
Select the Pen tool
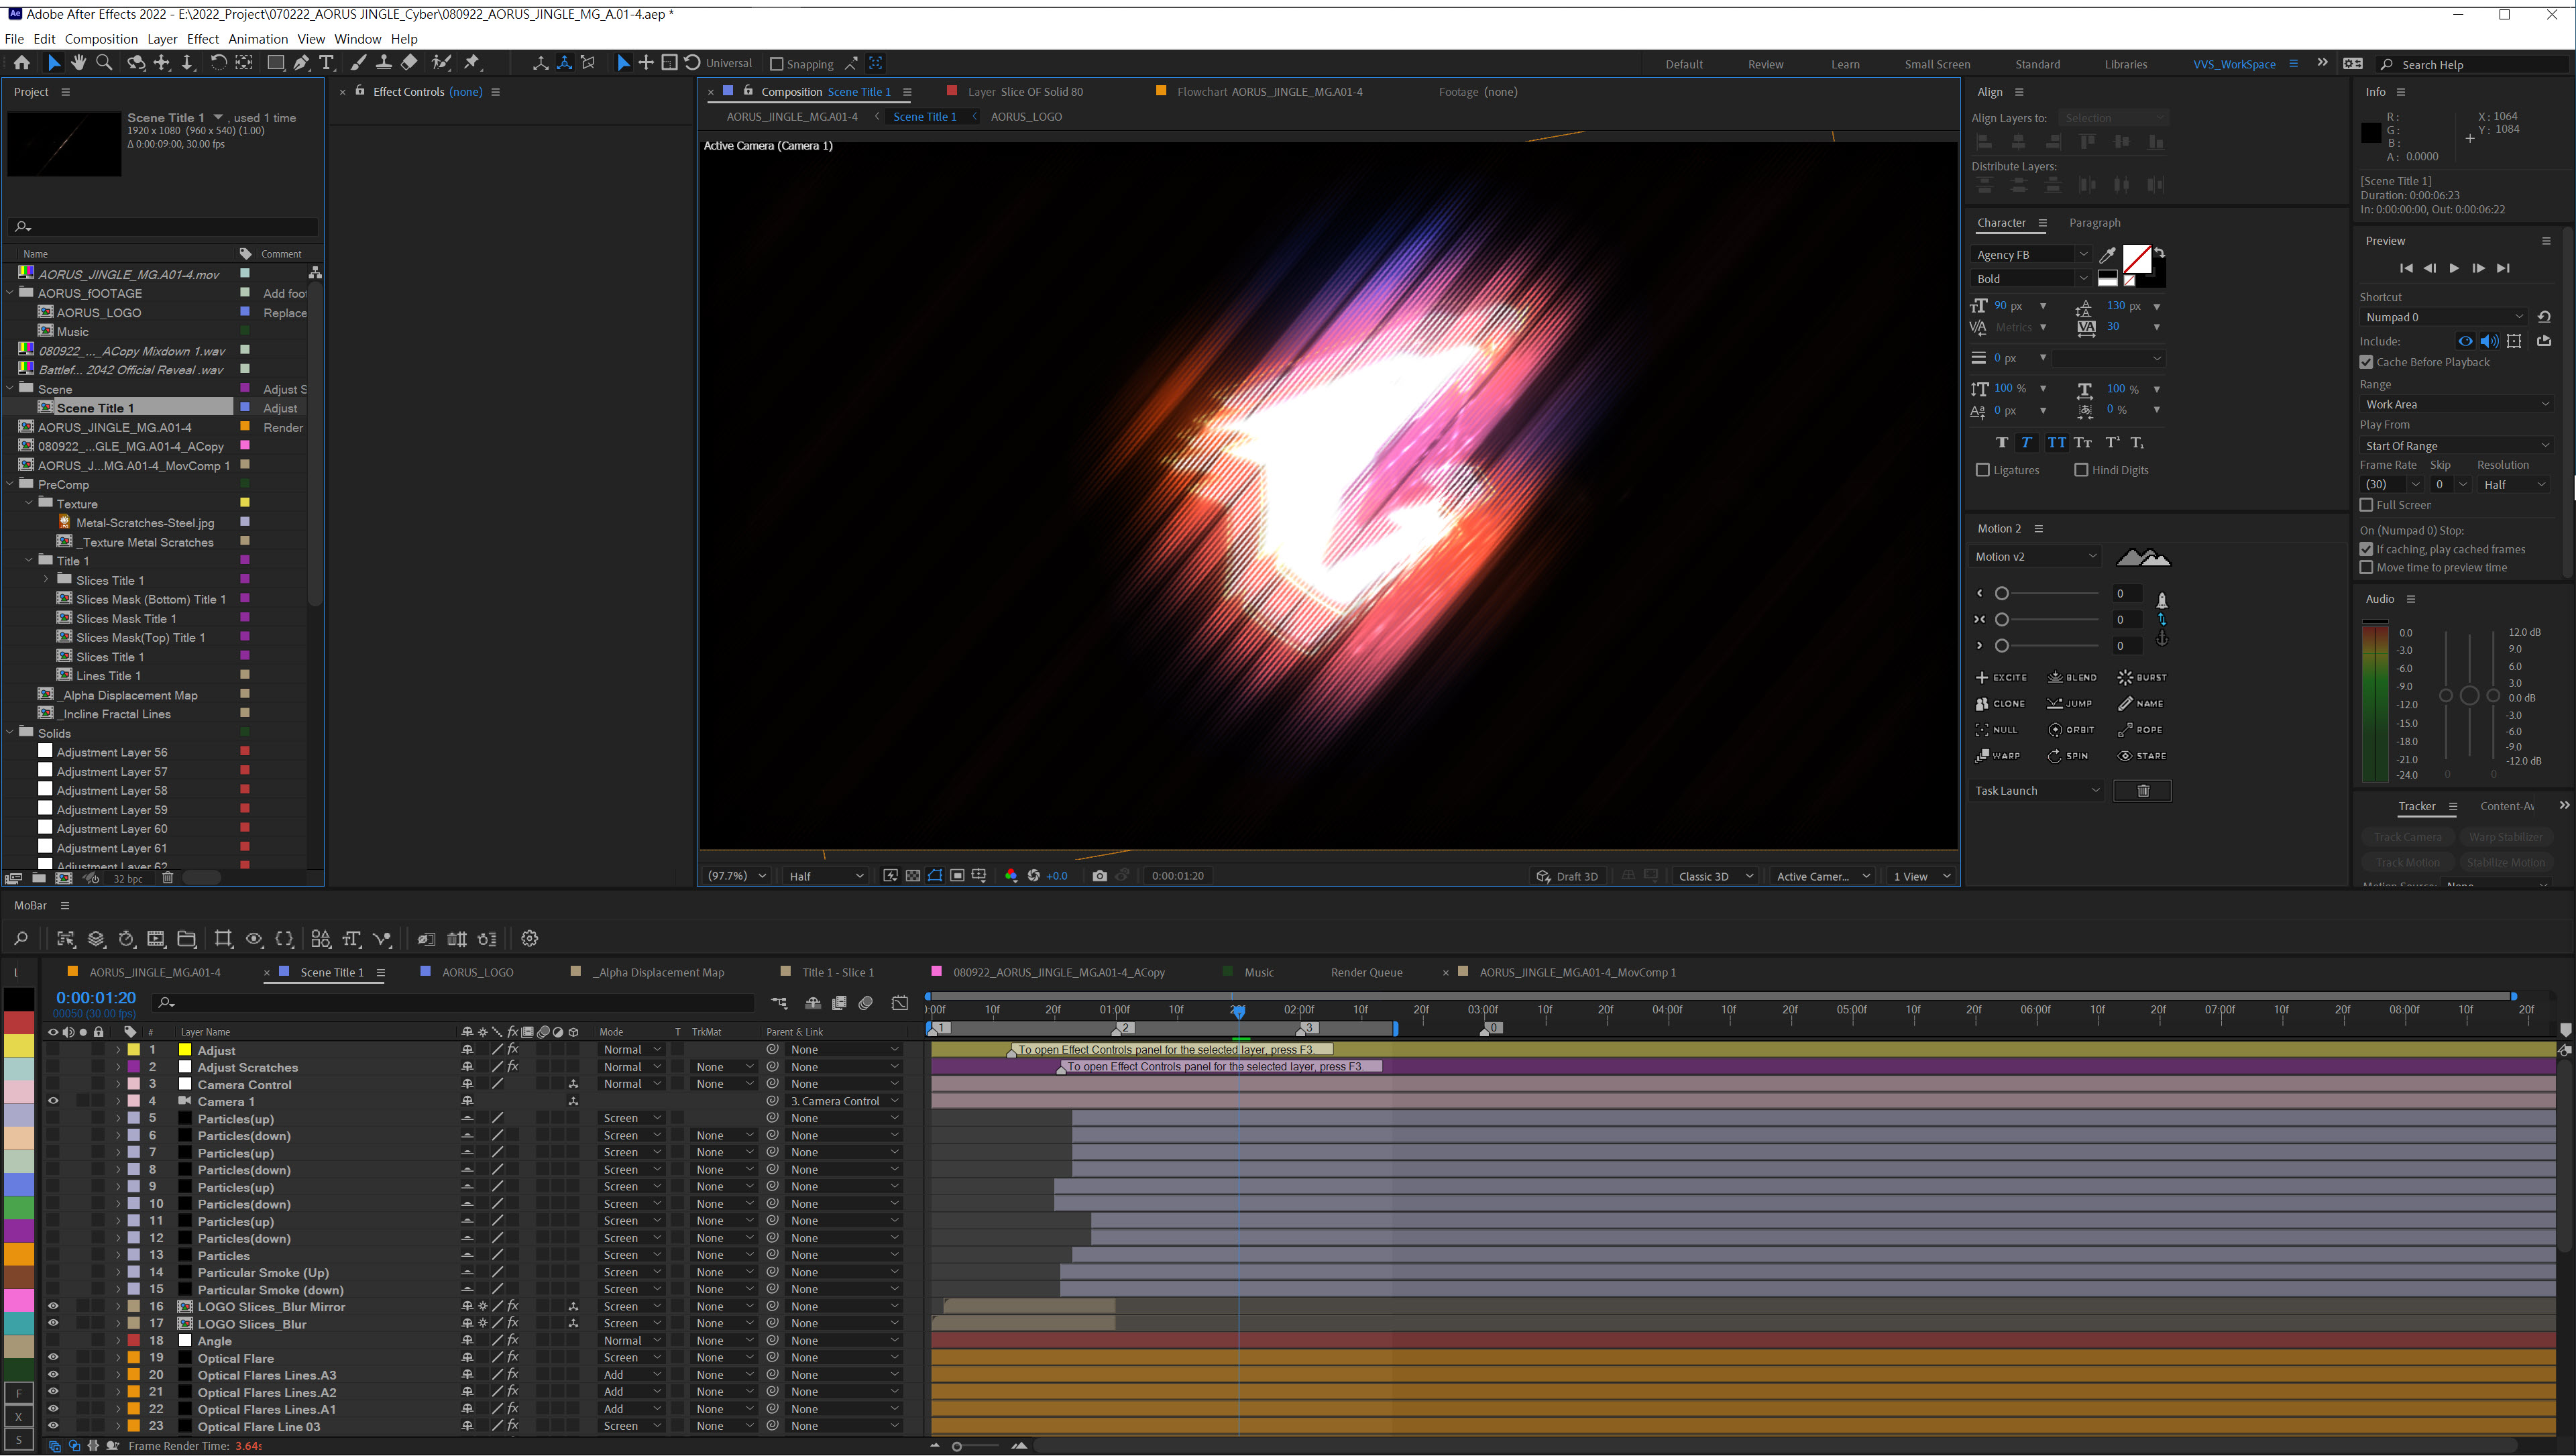(301, 63)
